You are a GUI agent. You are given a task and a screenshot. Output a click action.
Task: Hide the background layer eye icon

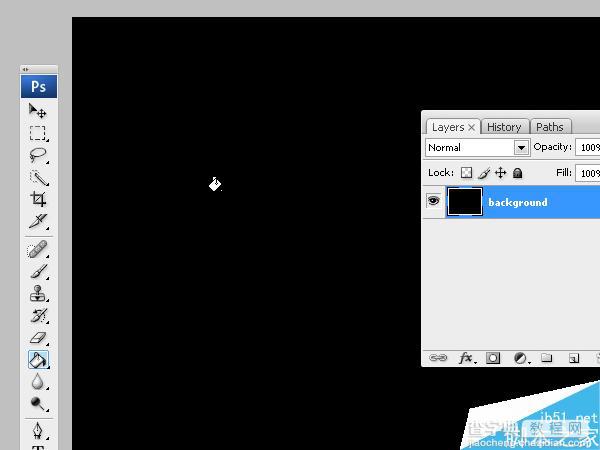434,201
